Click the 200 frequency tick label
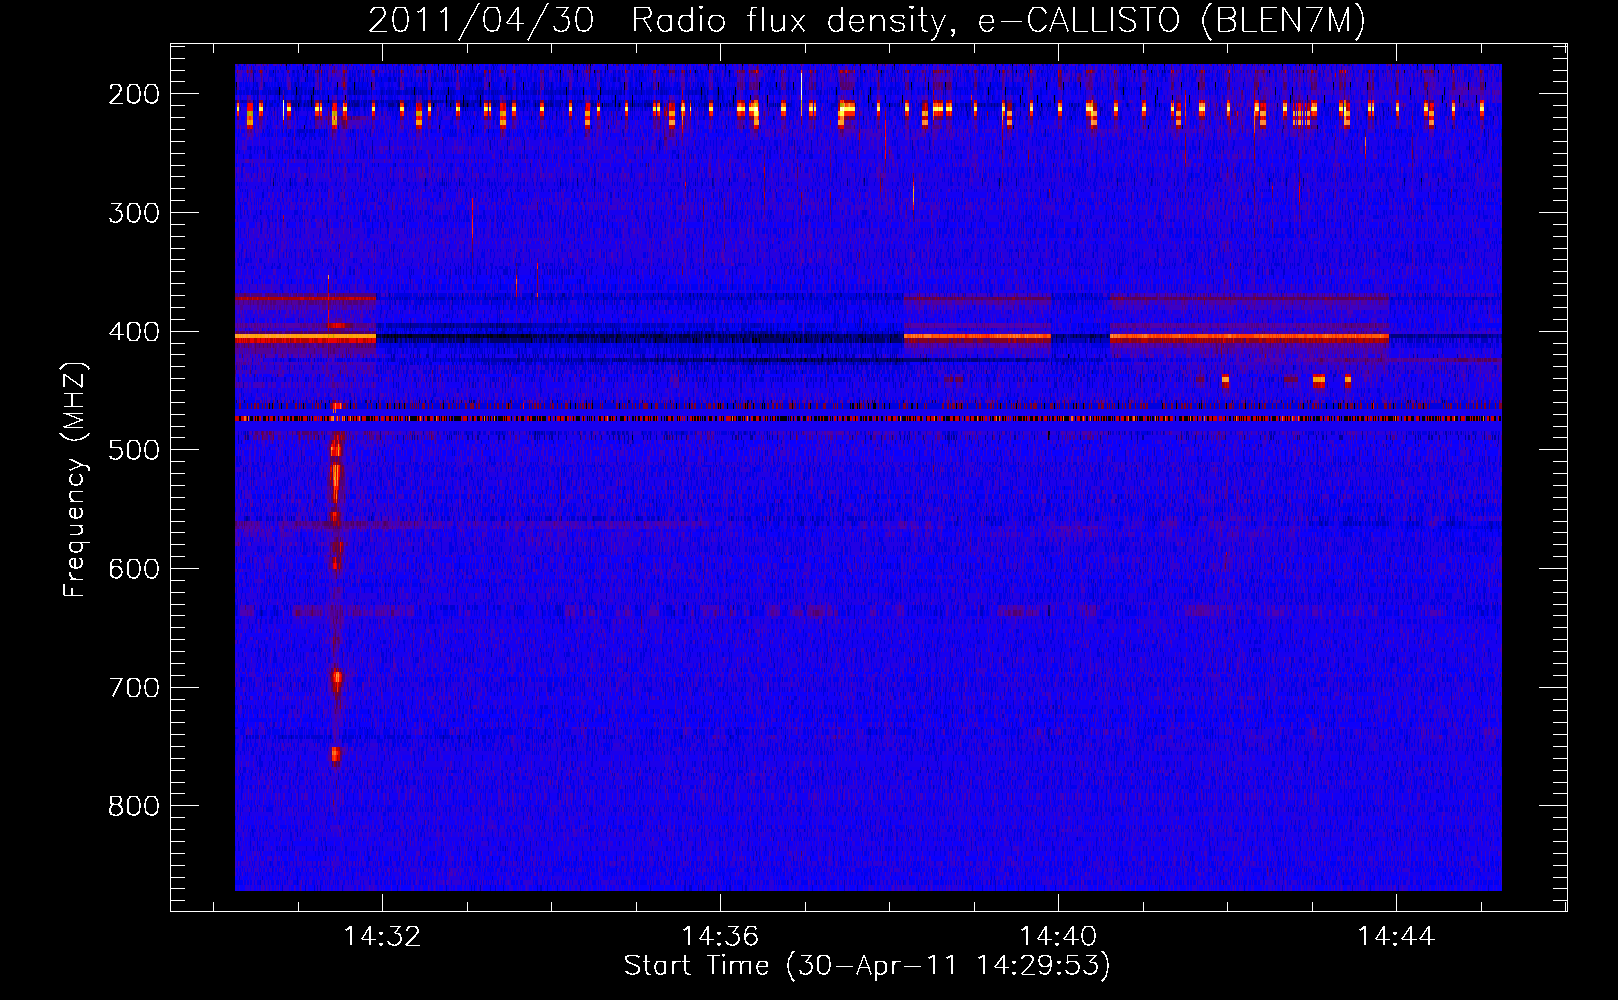 (x=134, y=94)
